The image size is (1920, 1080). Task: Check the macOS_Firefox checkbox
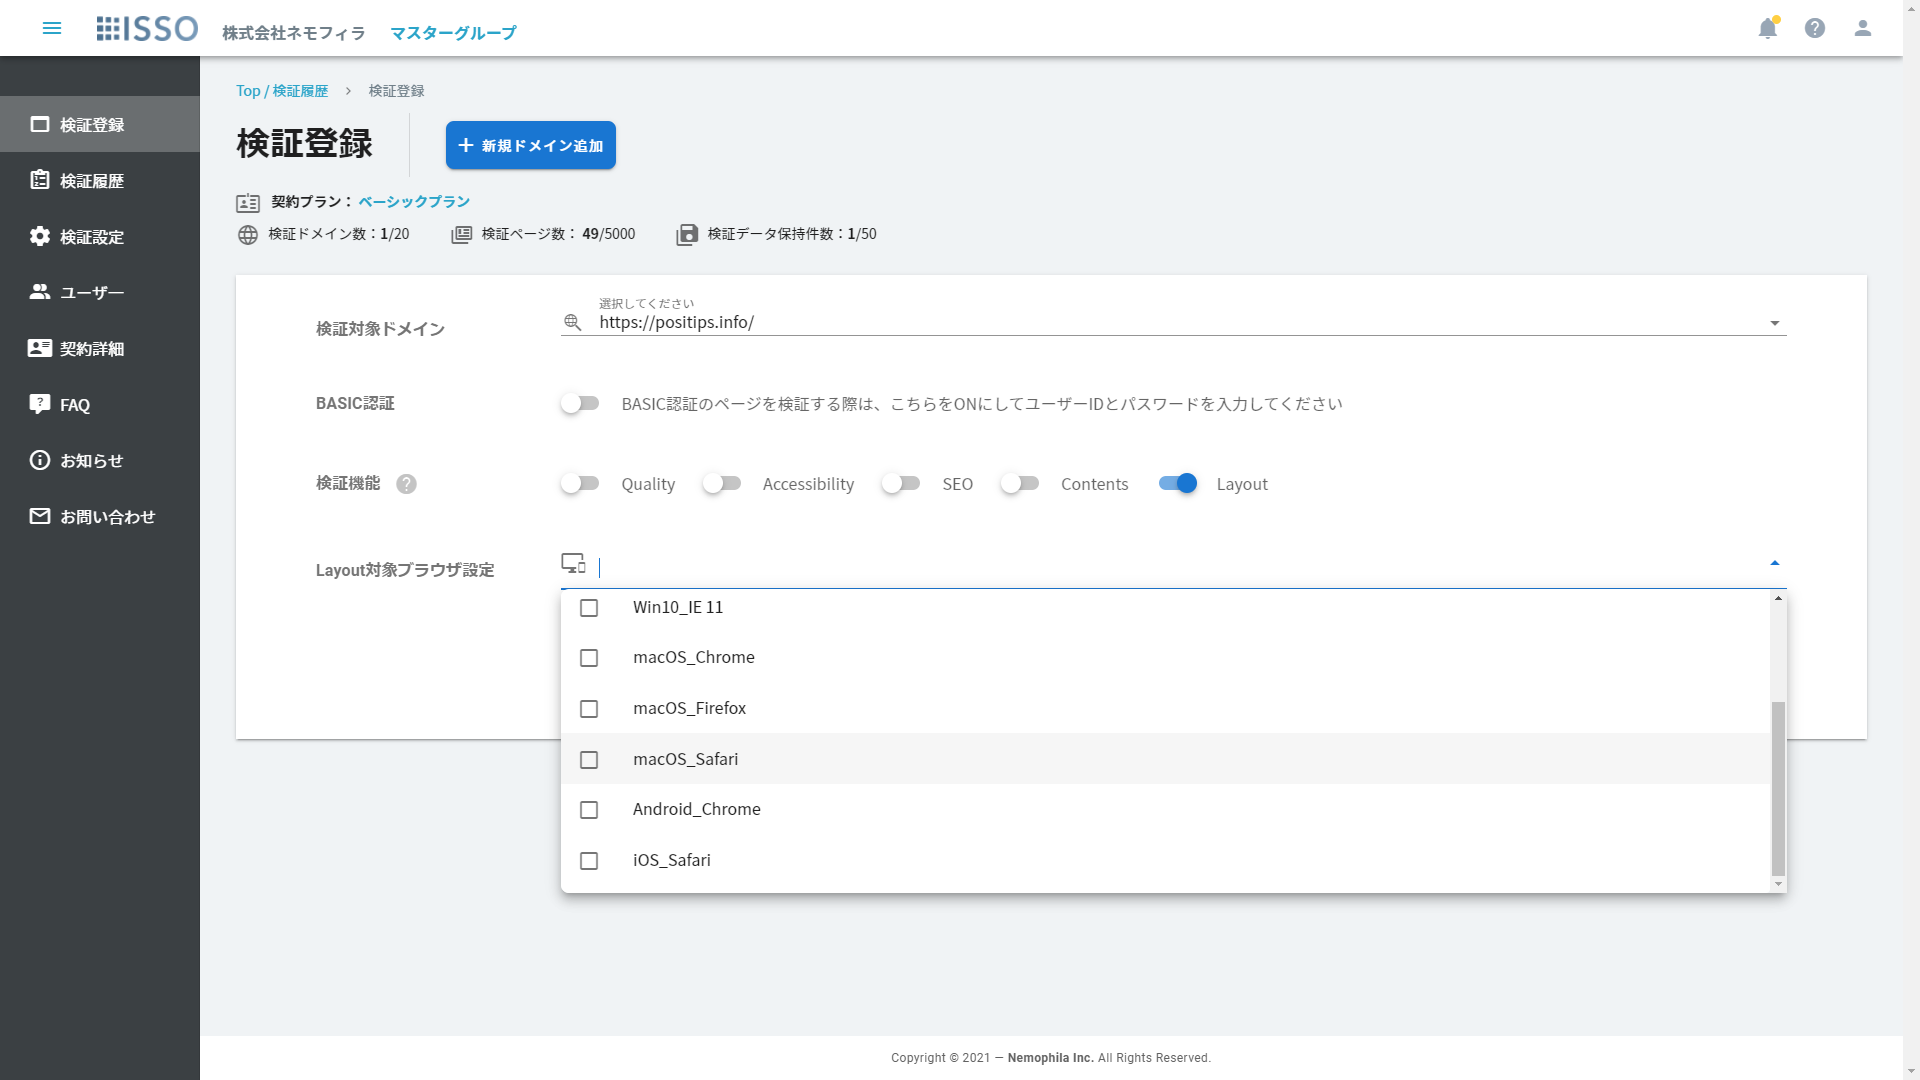(x=589, y=709)
